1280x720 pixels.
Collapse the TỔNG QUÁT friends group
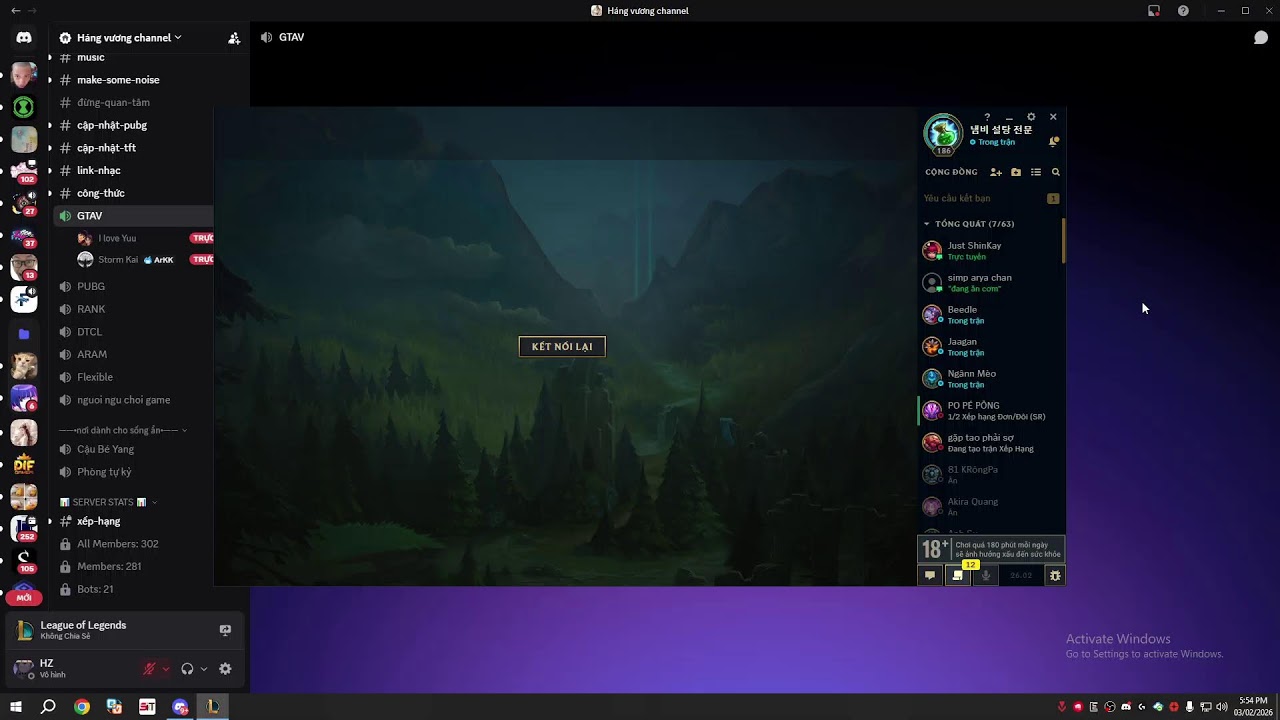tap(969, 224)
